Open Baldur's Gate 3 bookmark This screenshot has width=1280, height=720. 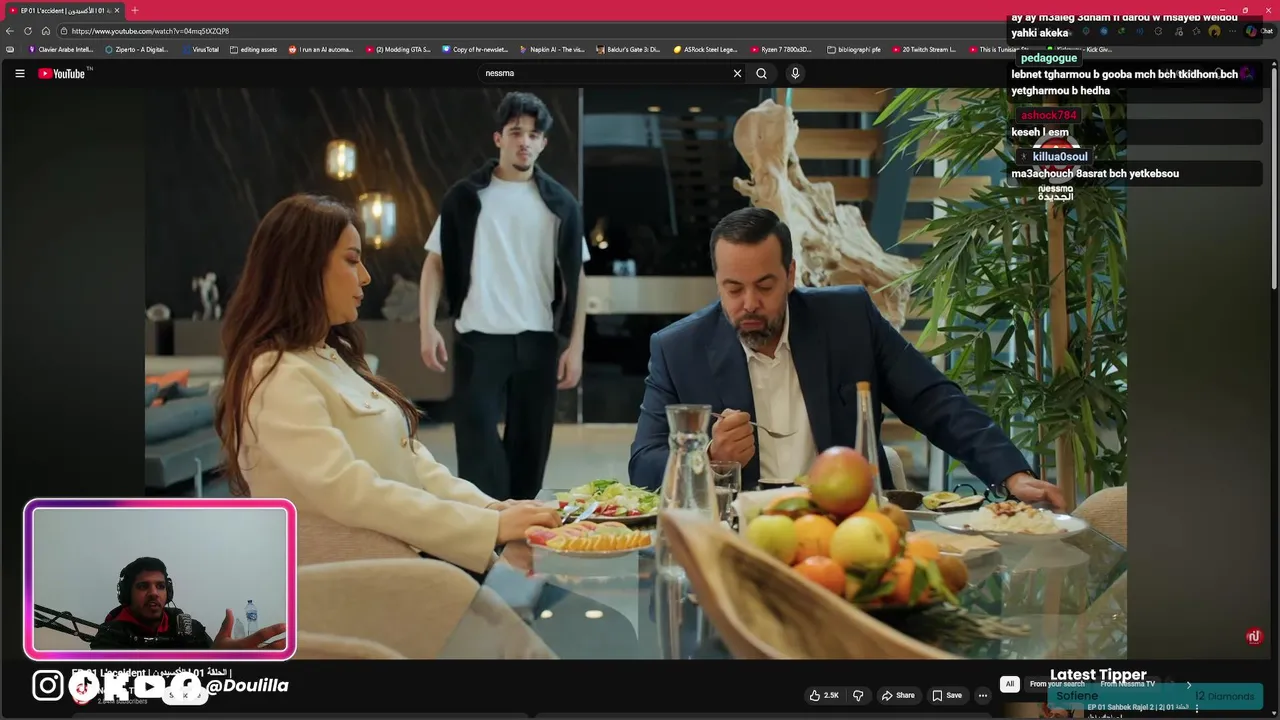click(628, 49)
